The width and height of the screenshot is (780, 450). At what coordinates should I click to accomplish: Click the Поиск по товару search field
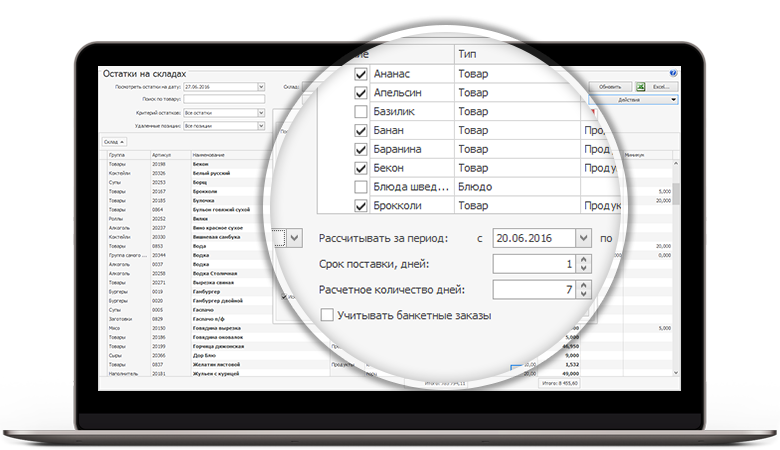[x=231, y=100]
